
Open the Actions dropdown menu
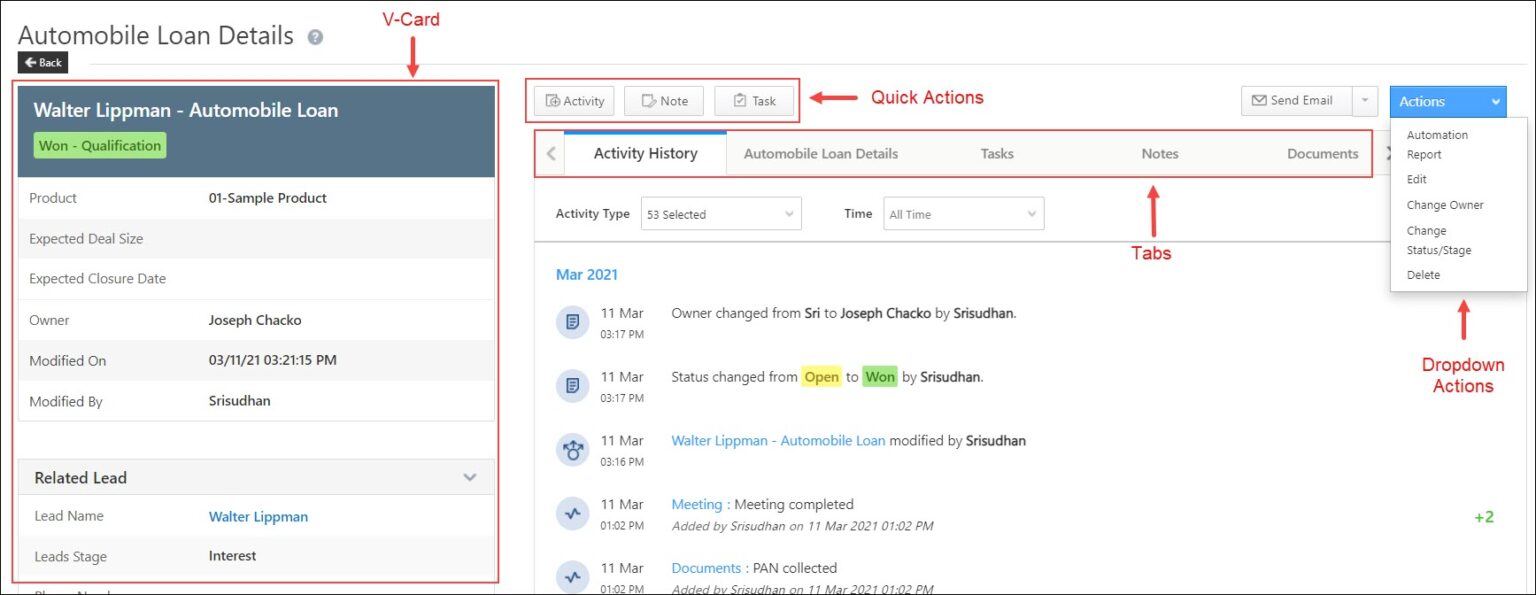[1447, 100]
